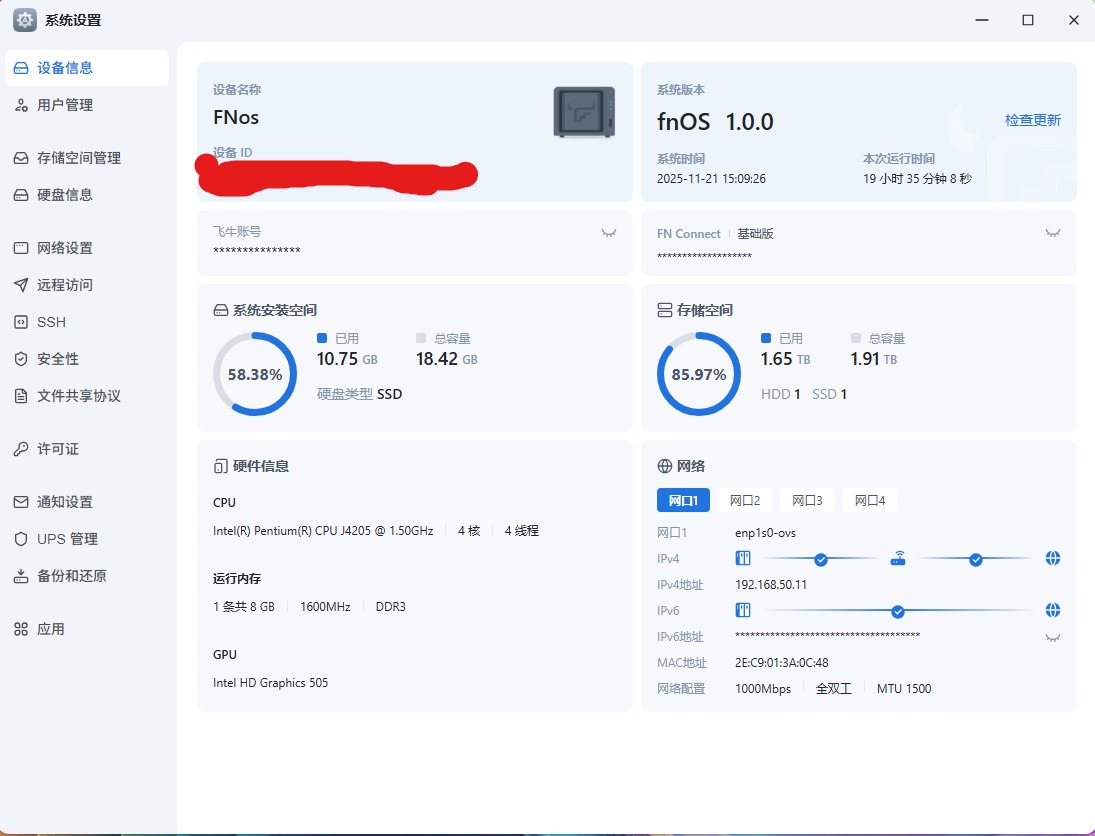Viewport: 1095px width, 836px height.
Task: Click the 网络 globe header icon
Action: click(665, 466)
